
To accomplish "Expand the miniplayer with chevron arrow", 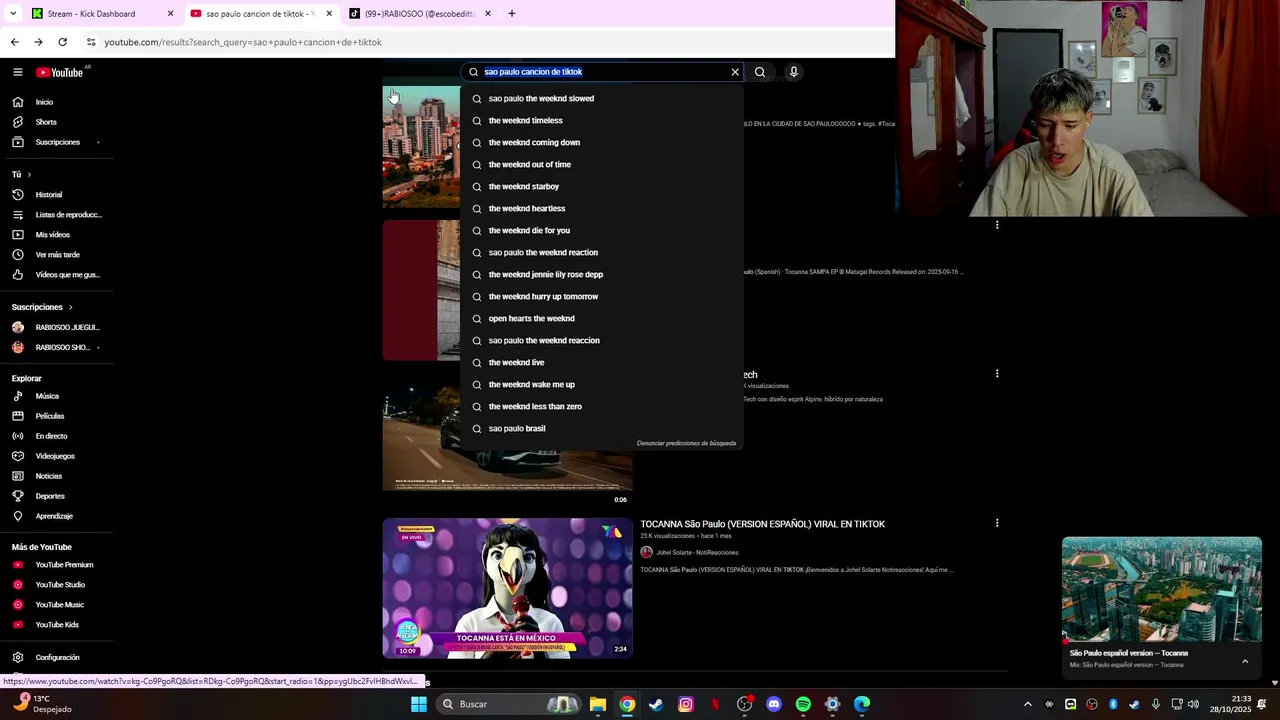I will pos(1245,661).
